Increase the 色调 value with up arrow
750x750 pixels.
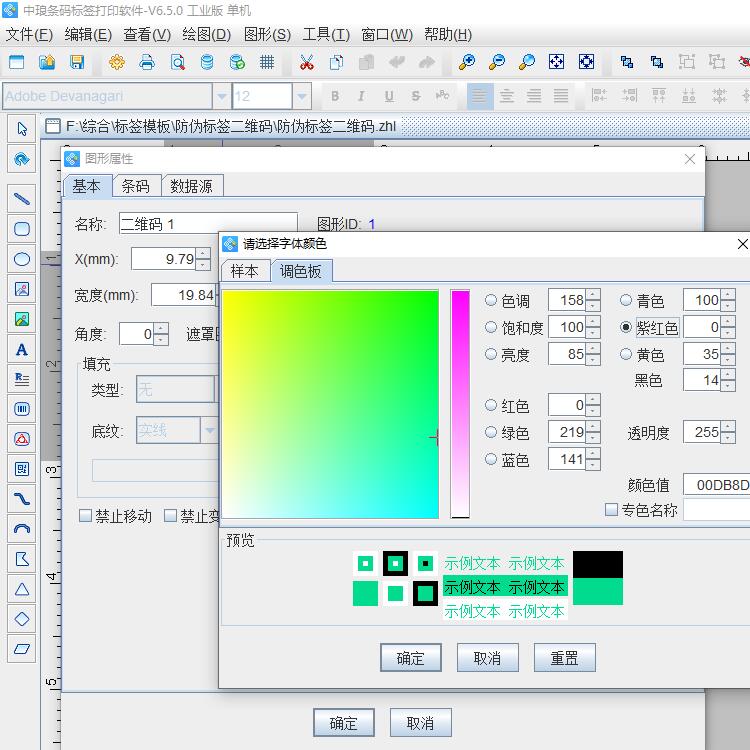pyautogui.click(x=593, y=295)
